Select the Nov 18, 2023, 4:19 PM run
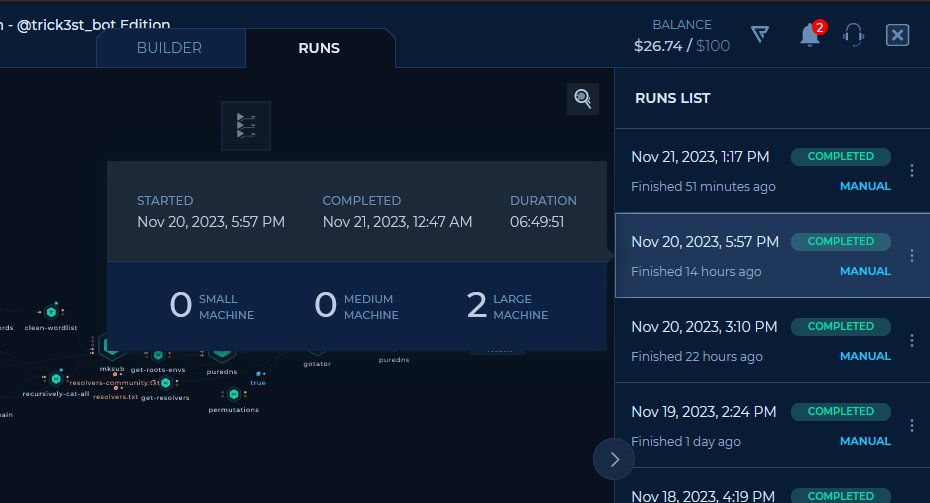The image size is (930, 503). [772, 486]
